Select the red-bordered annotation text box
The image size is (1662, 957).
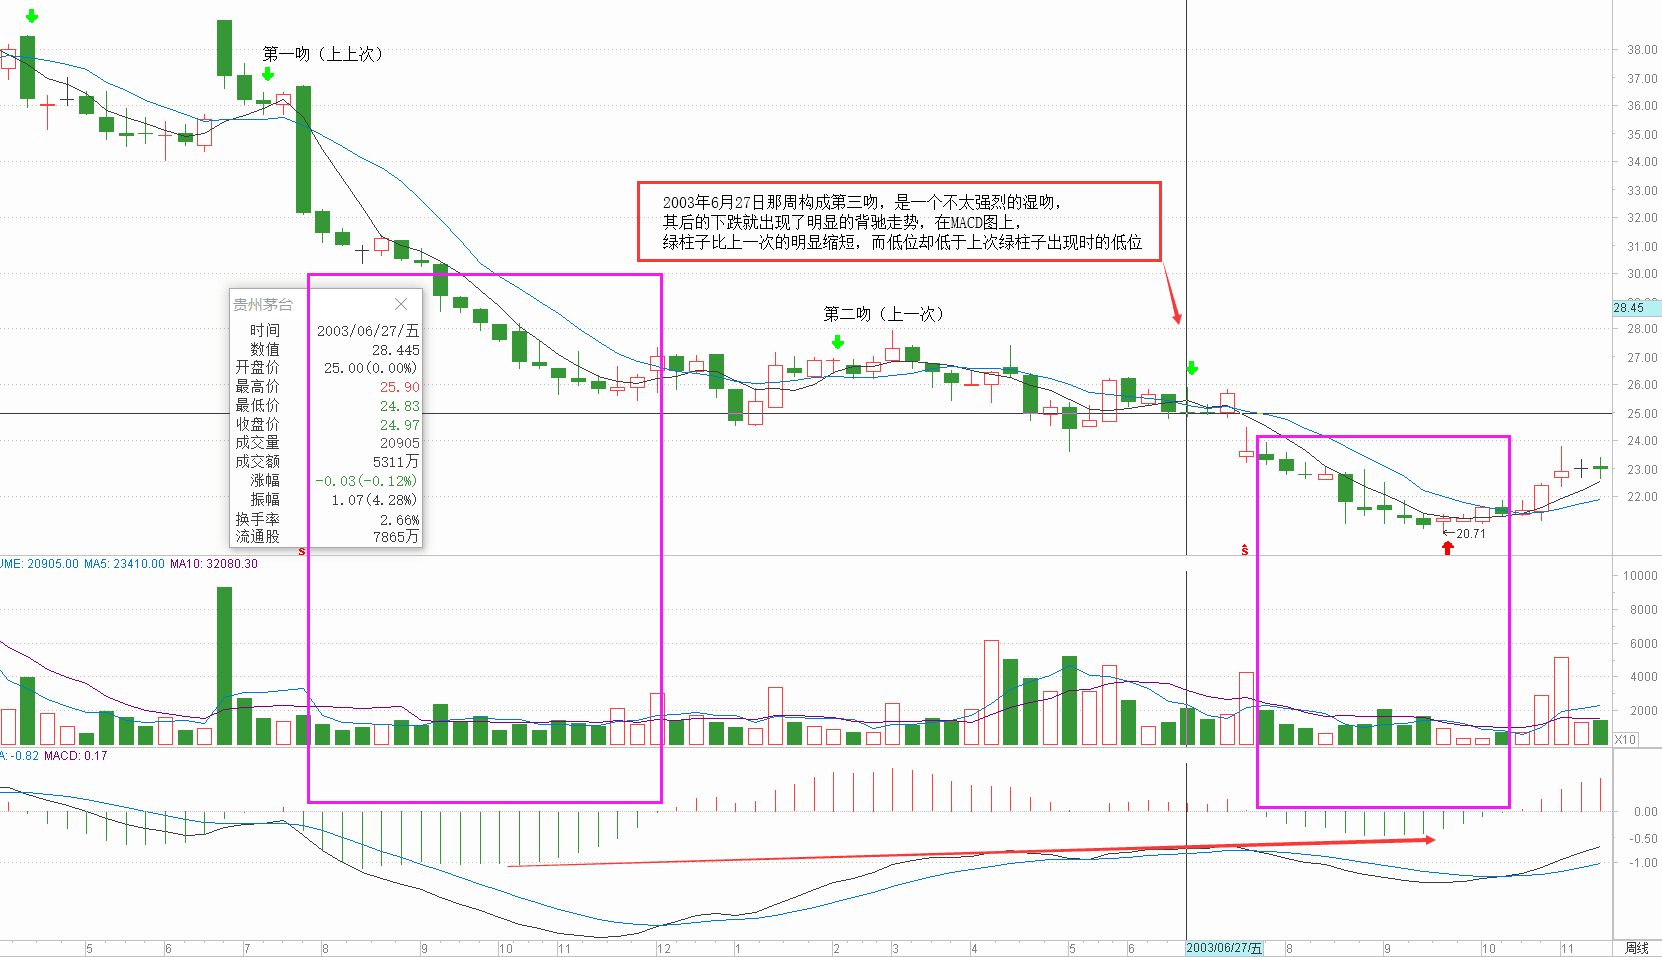click(x=899, y=222)
